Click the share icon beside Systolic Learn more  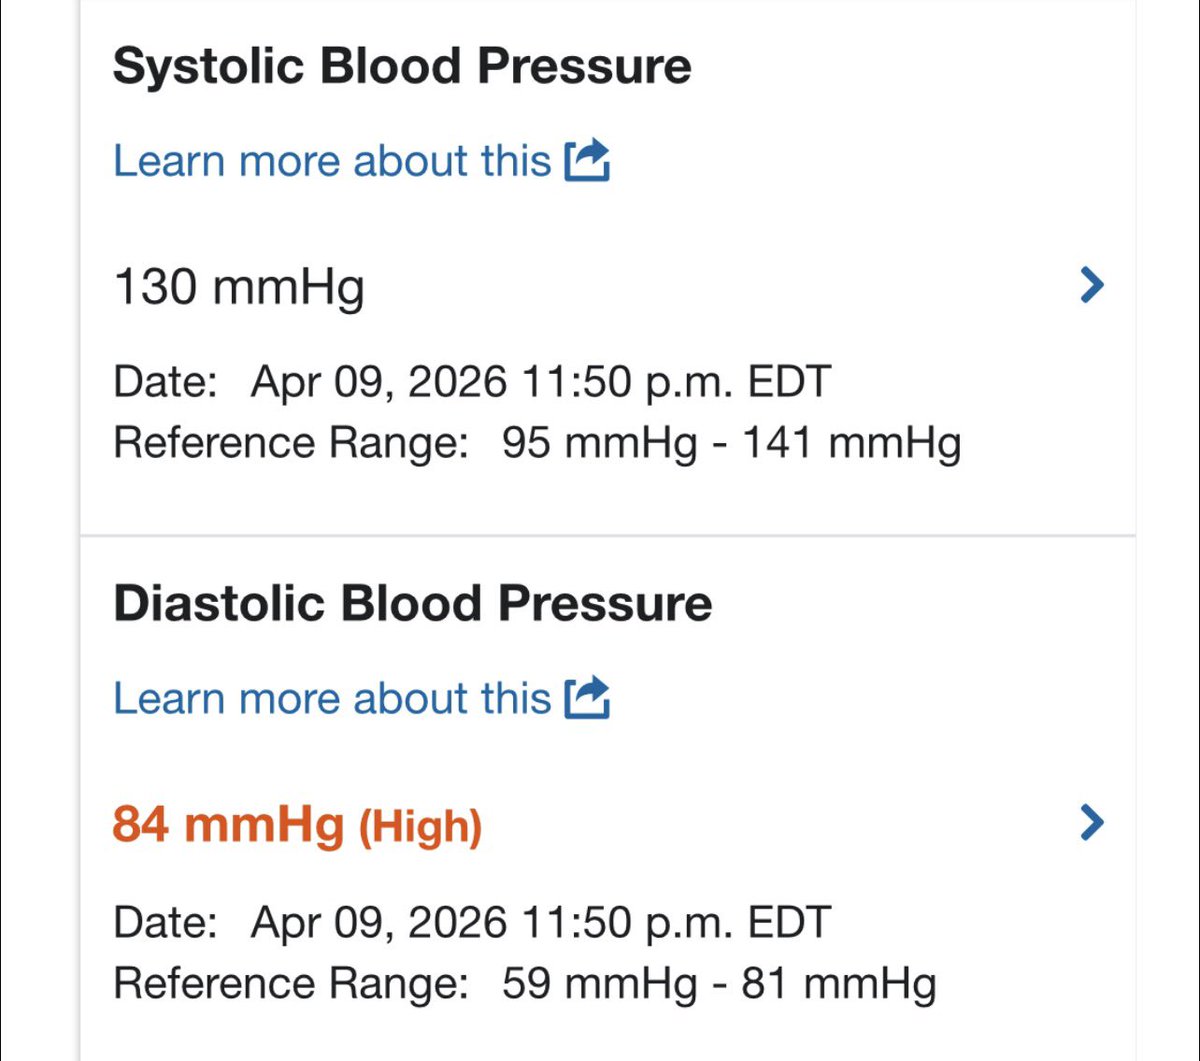(x=587, y=160)
